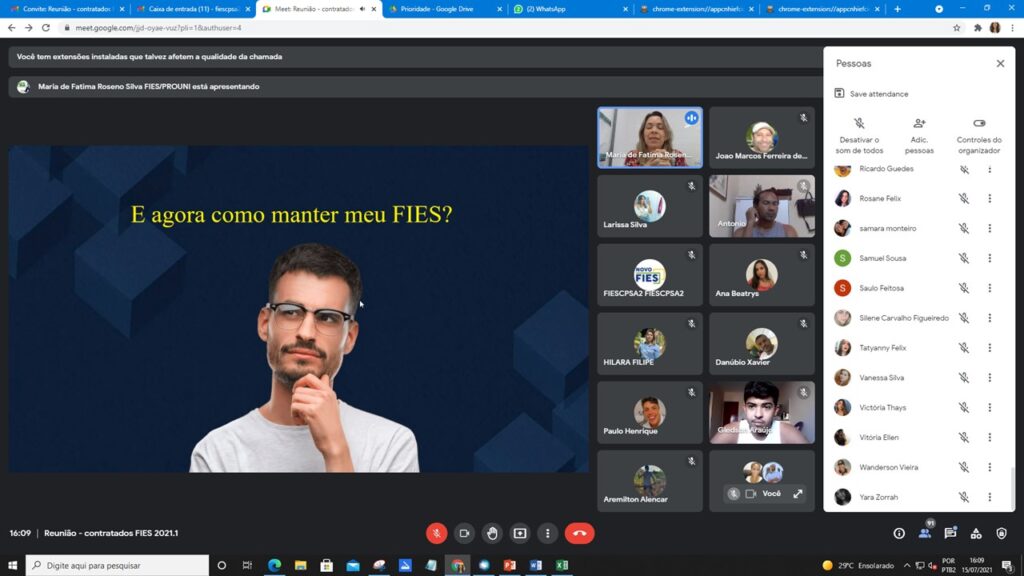Toggle the microphone mute button in call controls
The height and width of the screenshot is (576, 1024).
436,534
